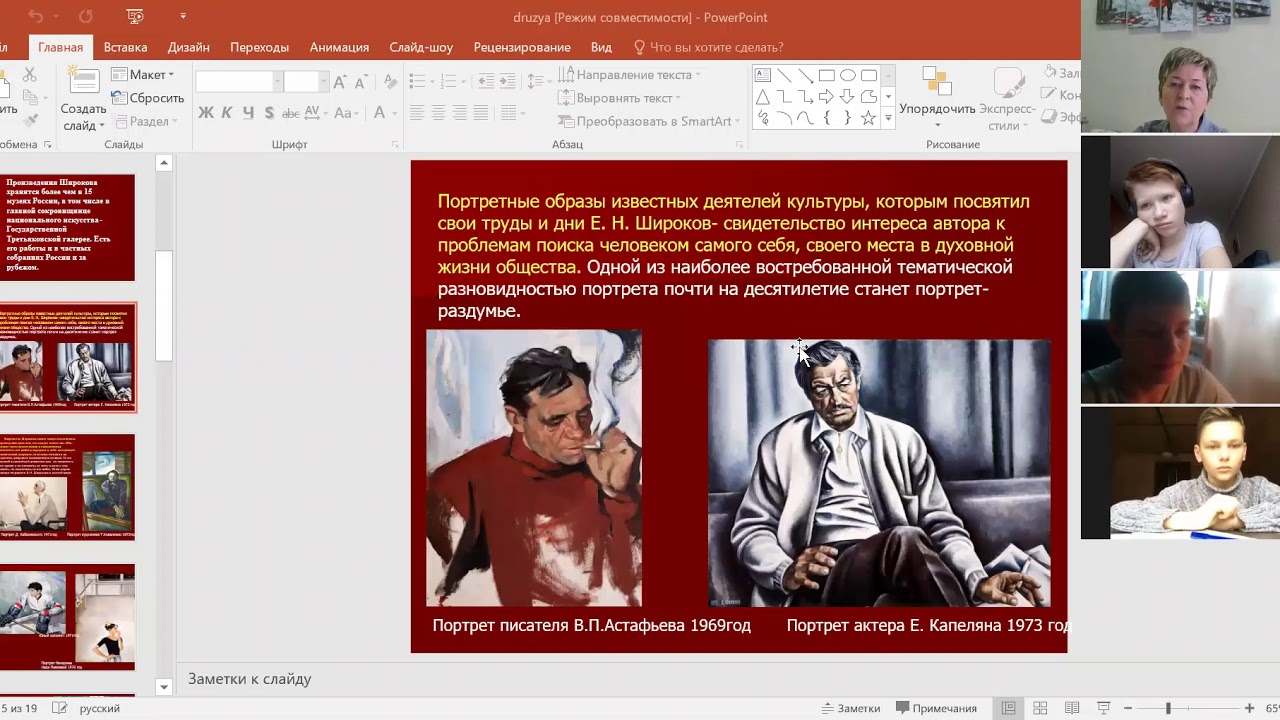Image resolution: width=1280 pixels, height=720 pixels.
Task: Open the AV character spacing menu
Action: tap(318, 113)
